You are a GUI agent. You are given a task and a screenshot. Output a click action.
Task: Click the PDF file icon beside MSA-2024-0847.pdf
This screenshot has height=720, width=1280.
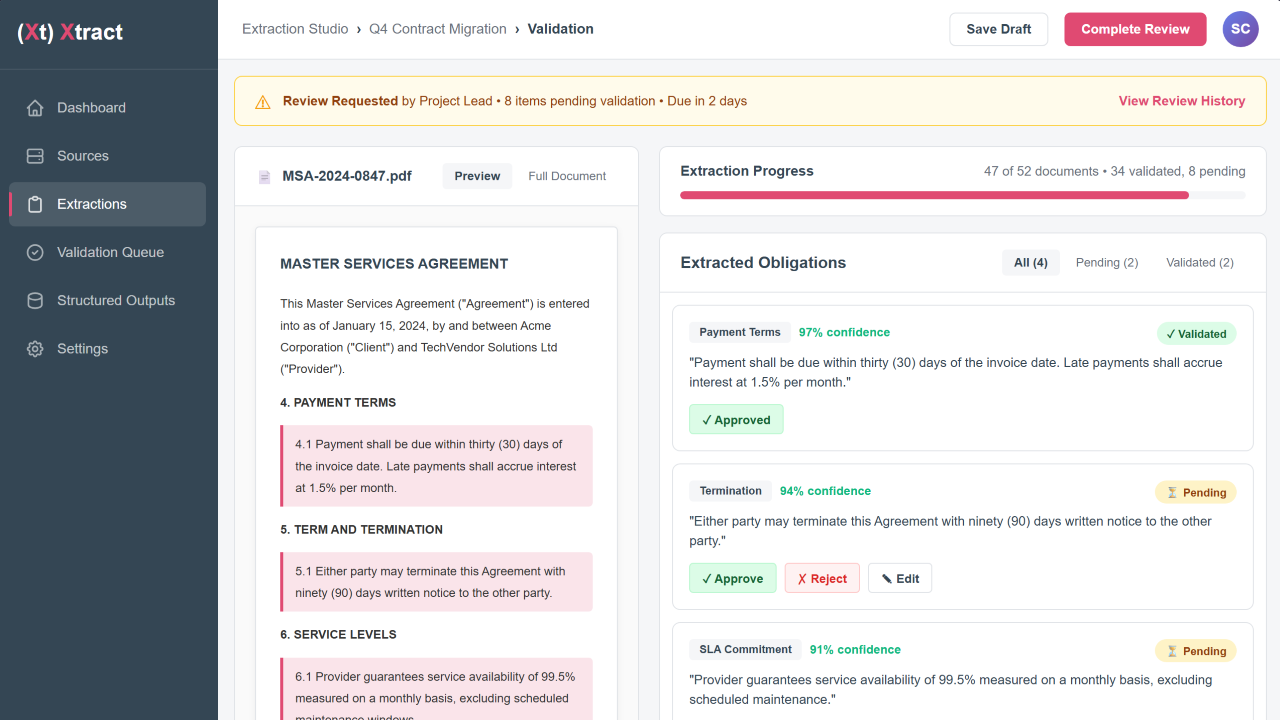point(264,177)
